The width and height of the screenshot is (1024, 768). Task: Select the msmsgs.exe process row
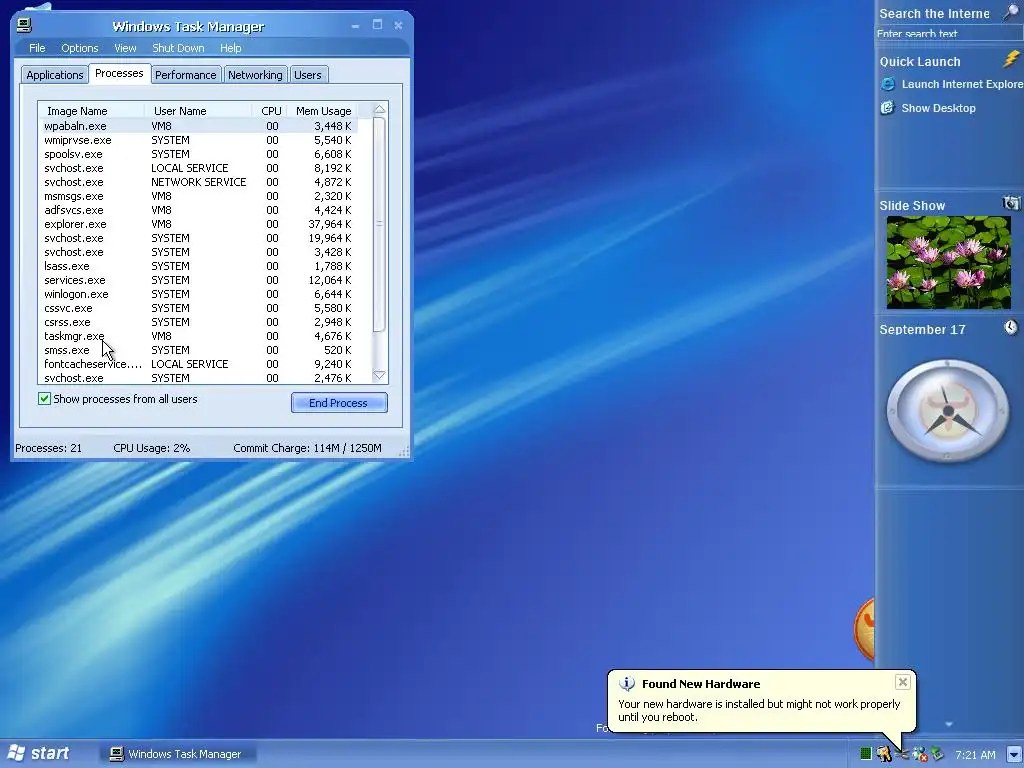pos(200,196)
